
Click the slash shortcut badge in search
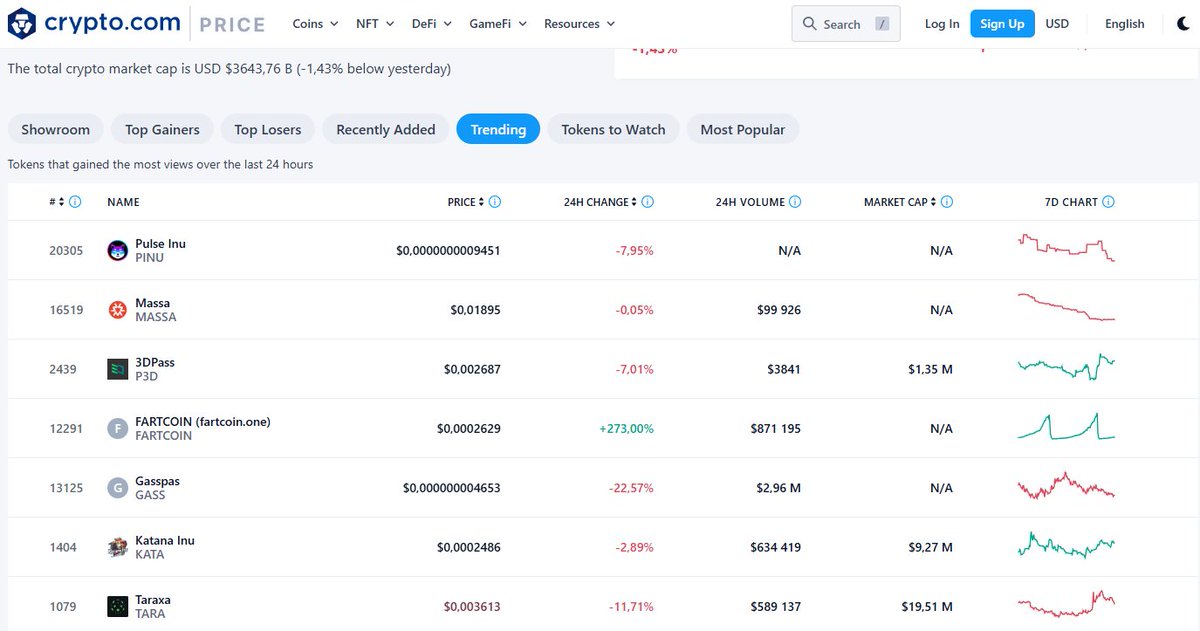click(881, 24)
